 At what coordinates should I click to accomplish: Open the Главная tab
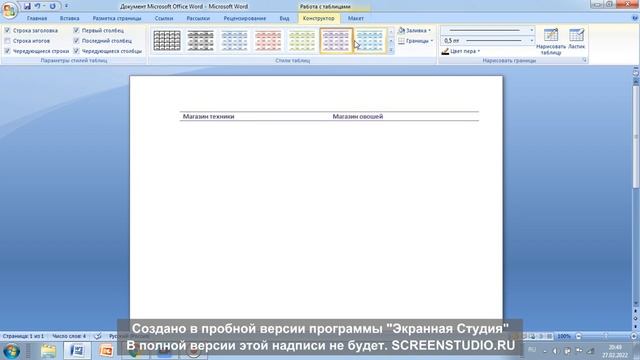click(x=37, y=18)
